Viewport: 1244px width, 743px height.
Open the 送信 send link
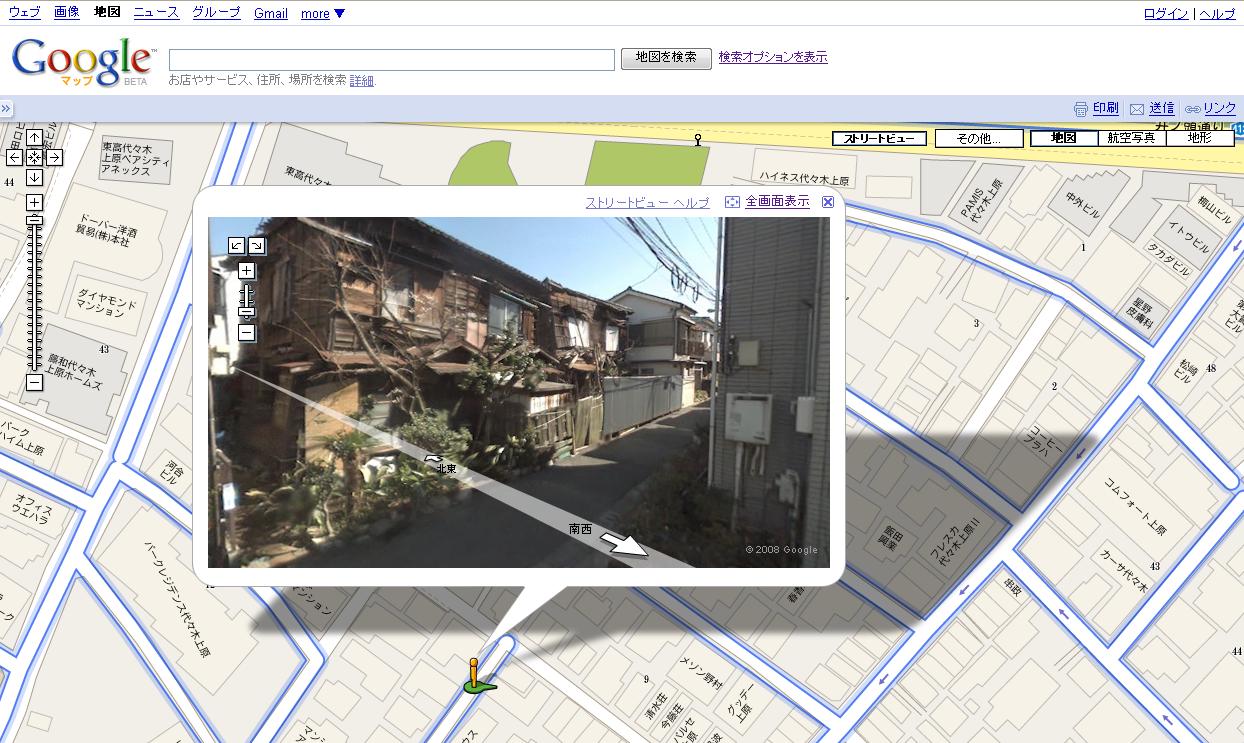(1162, 108)
